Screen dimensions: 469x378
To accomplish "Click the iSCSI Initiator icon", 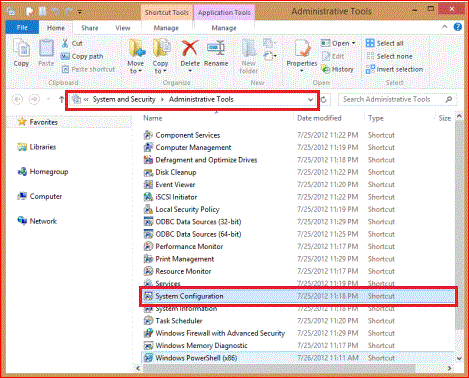I will (148, 197).
